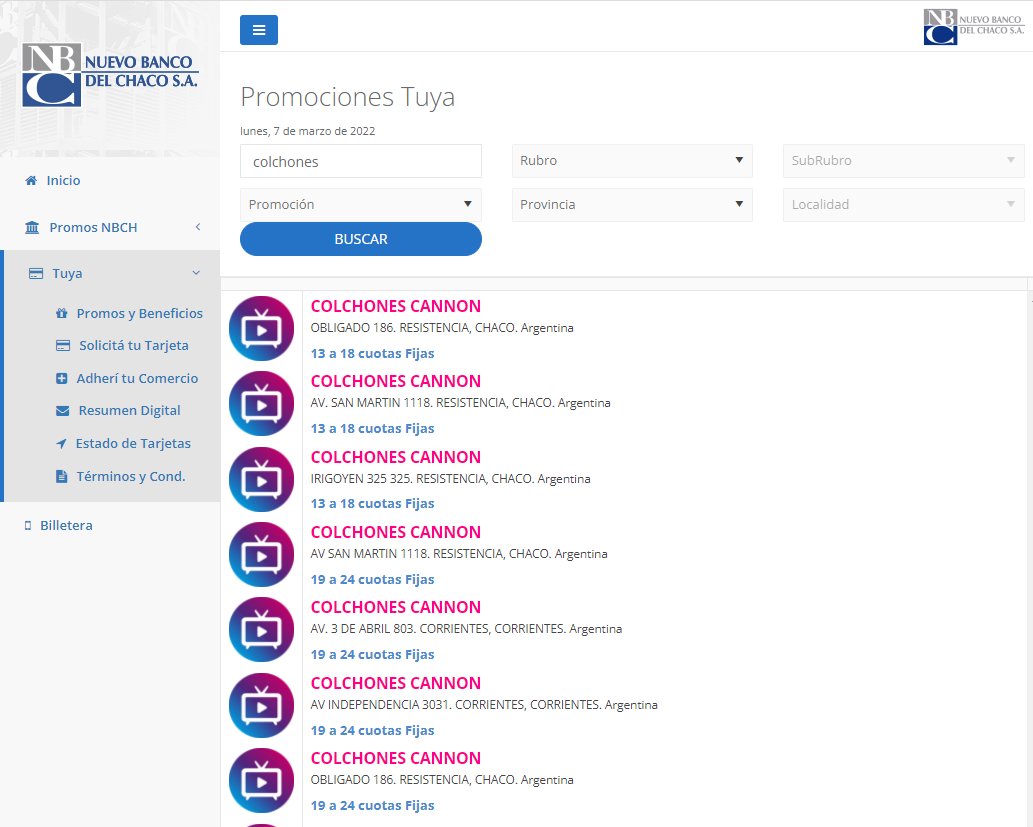Click the phone icon beside Billetera
Image resolution: width=1033 pixels, height=827 pixels.
[x=28, y=526]
